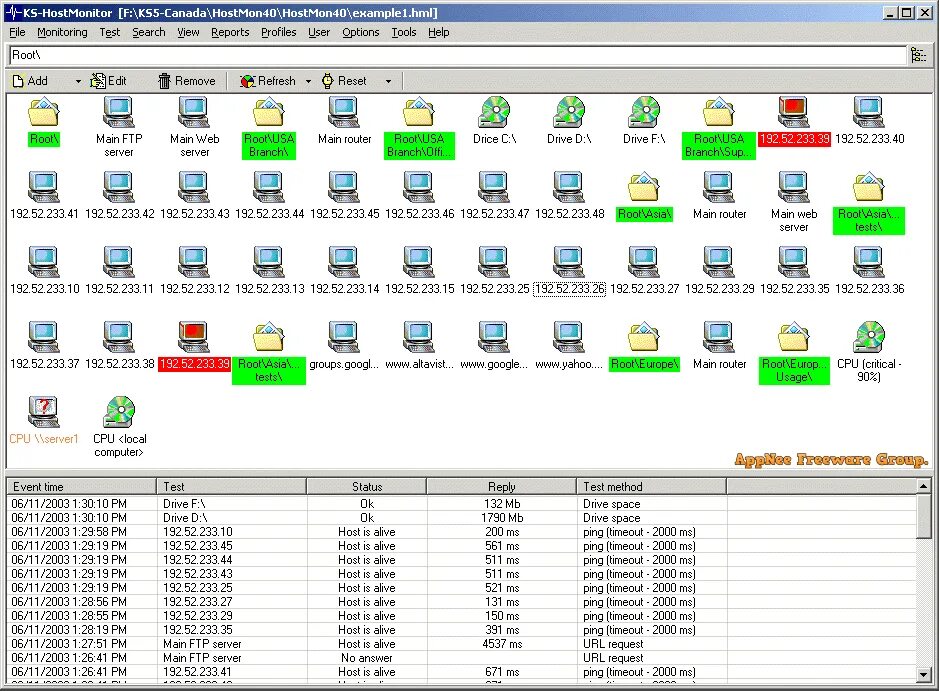Image resolution: width=939 pixels, height=691 pixels.
Task: Select the 192.52.233.38 computer icon
Action: tap(119, 338)
